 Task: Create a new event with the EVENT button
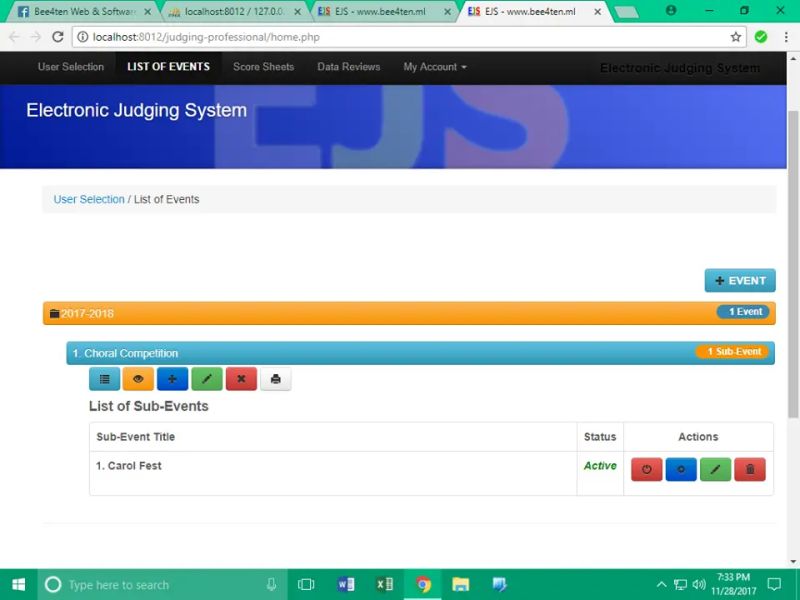click(x=740, y=280)
